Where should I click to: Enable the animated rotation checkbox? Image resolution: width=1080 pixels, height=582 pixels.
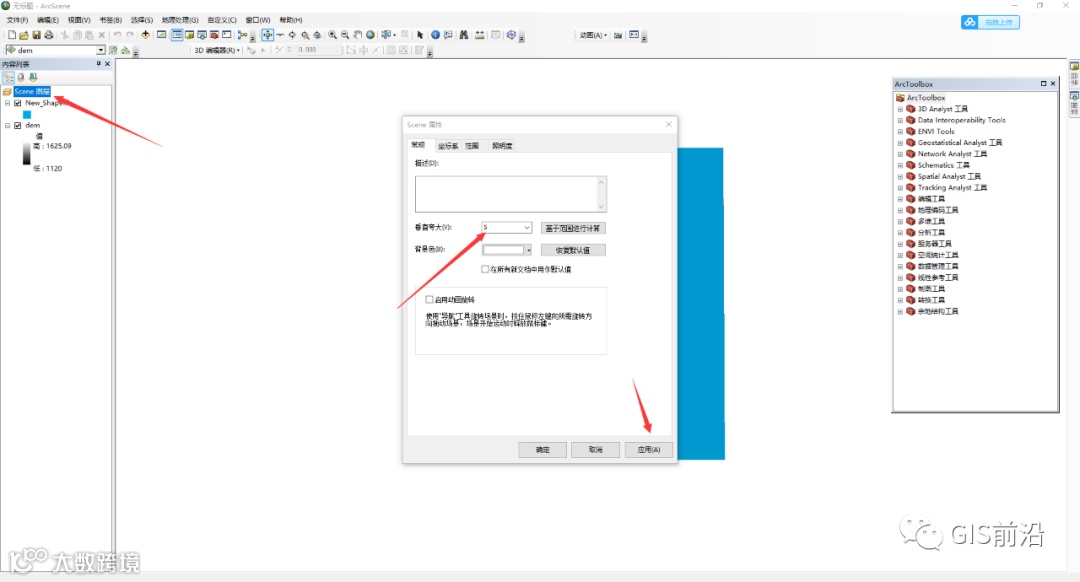(x=429, y=300)
